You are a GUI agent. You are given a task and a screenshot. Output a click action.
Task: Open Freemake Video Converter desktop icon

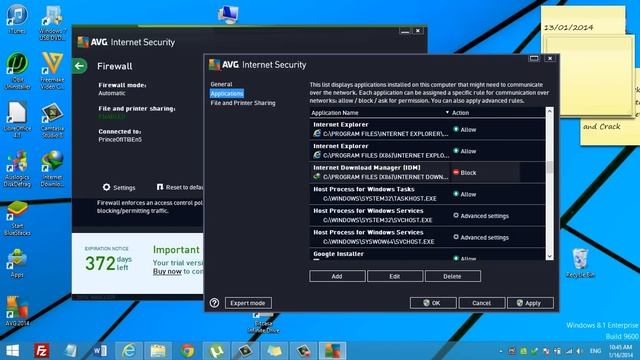pos(52,71)
